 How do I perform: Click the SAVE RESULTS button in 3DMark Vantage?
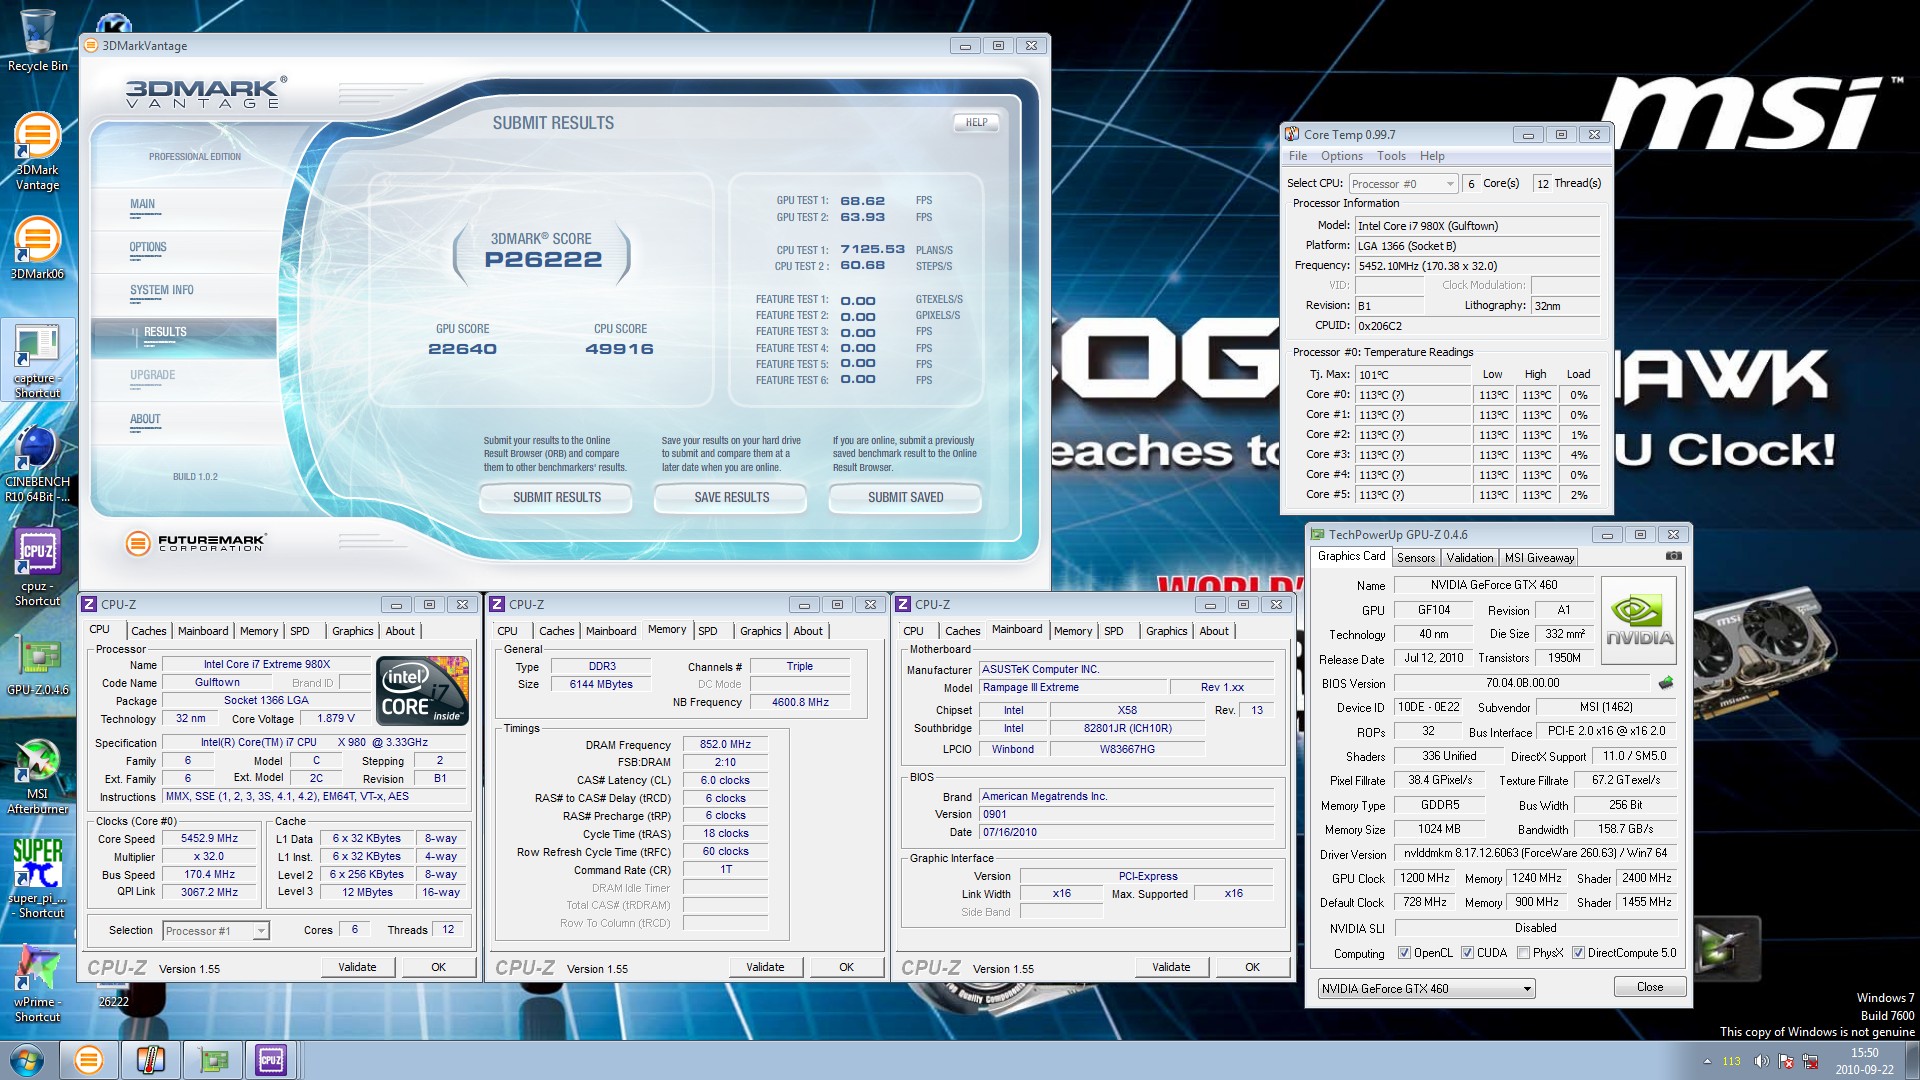point(731,497)
